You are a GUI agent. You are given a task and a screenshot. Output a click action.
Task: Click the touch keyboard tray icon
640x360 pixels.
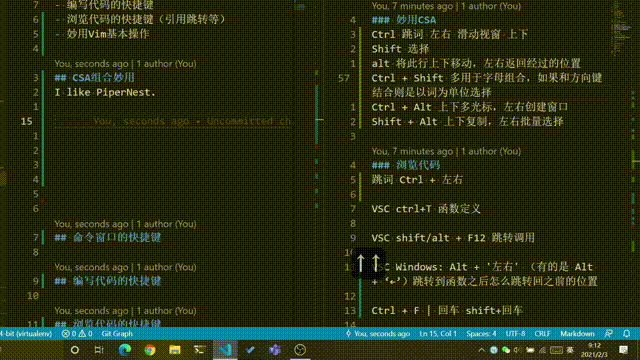click(x=556, y=350)
